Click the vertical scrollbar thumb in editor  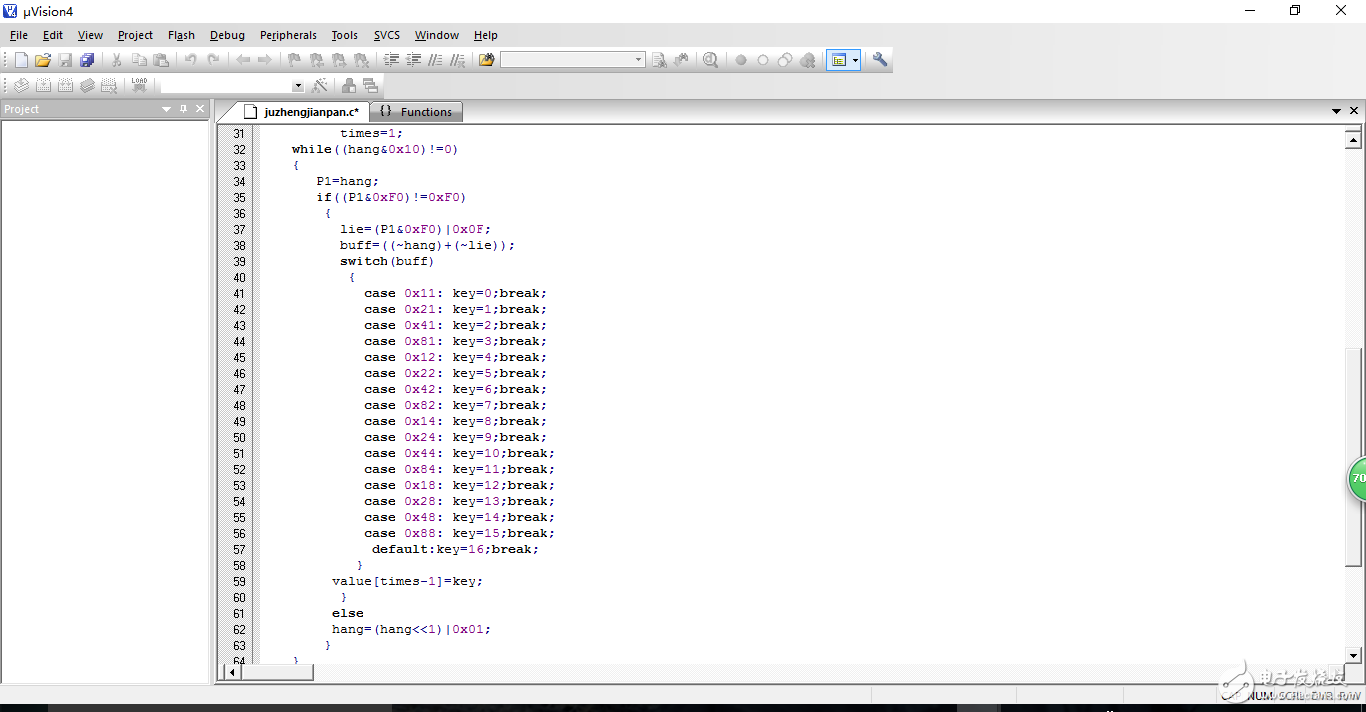tap(1354, 456)
